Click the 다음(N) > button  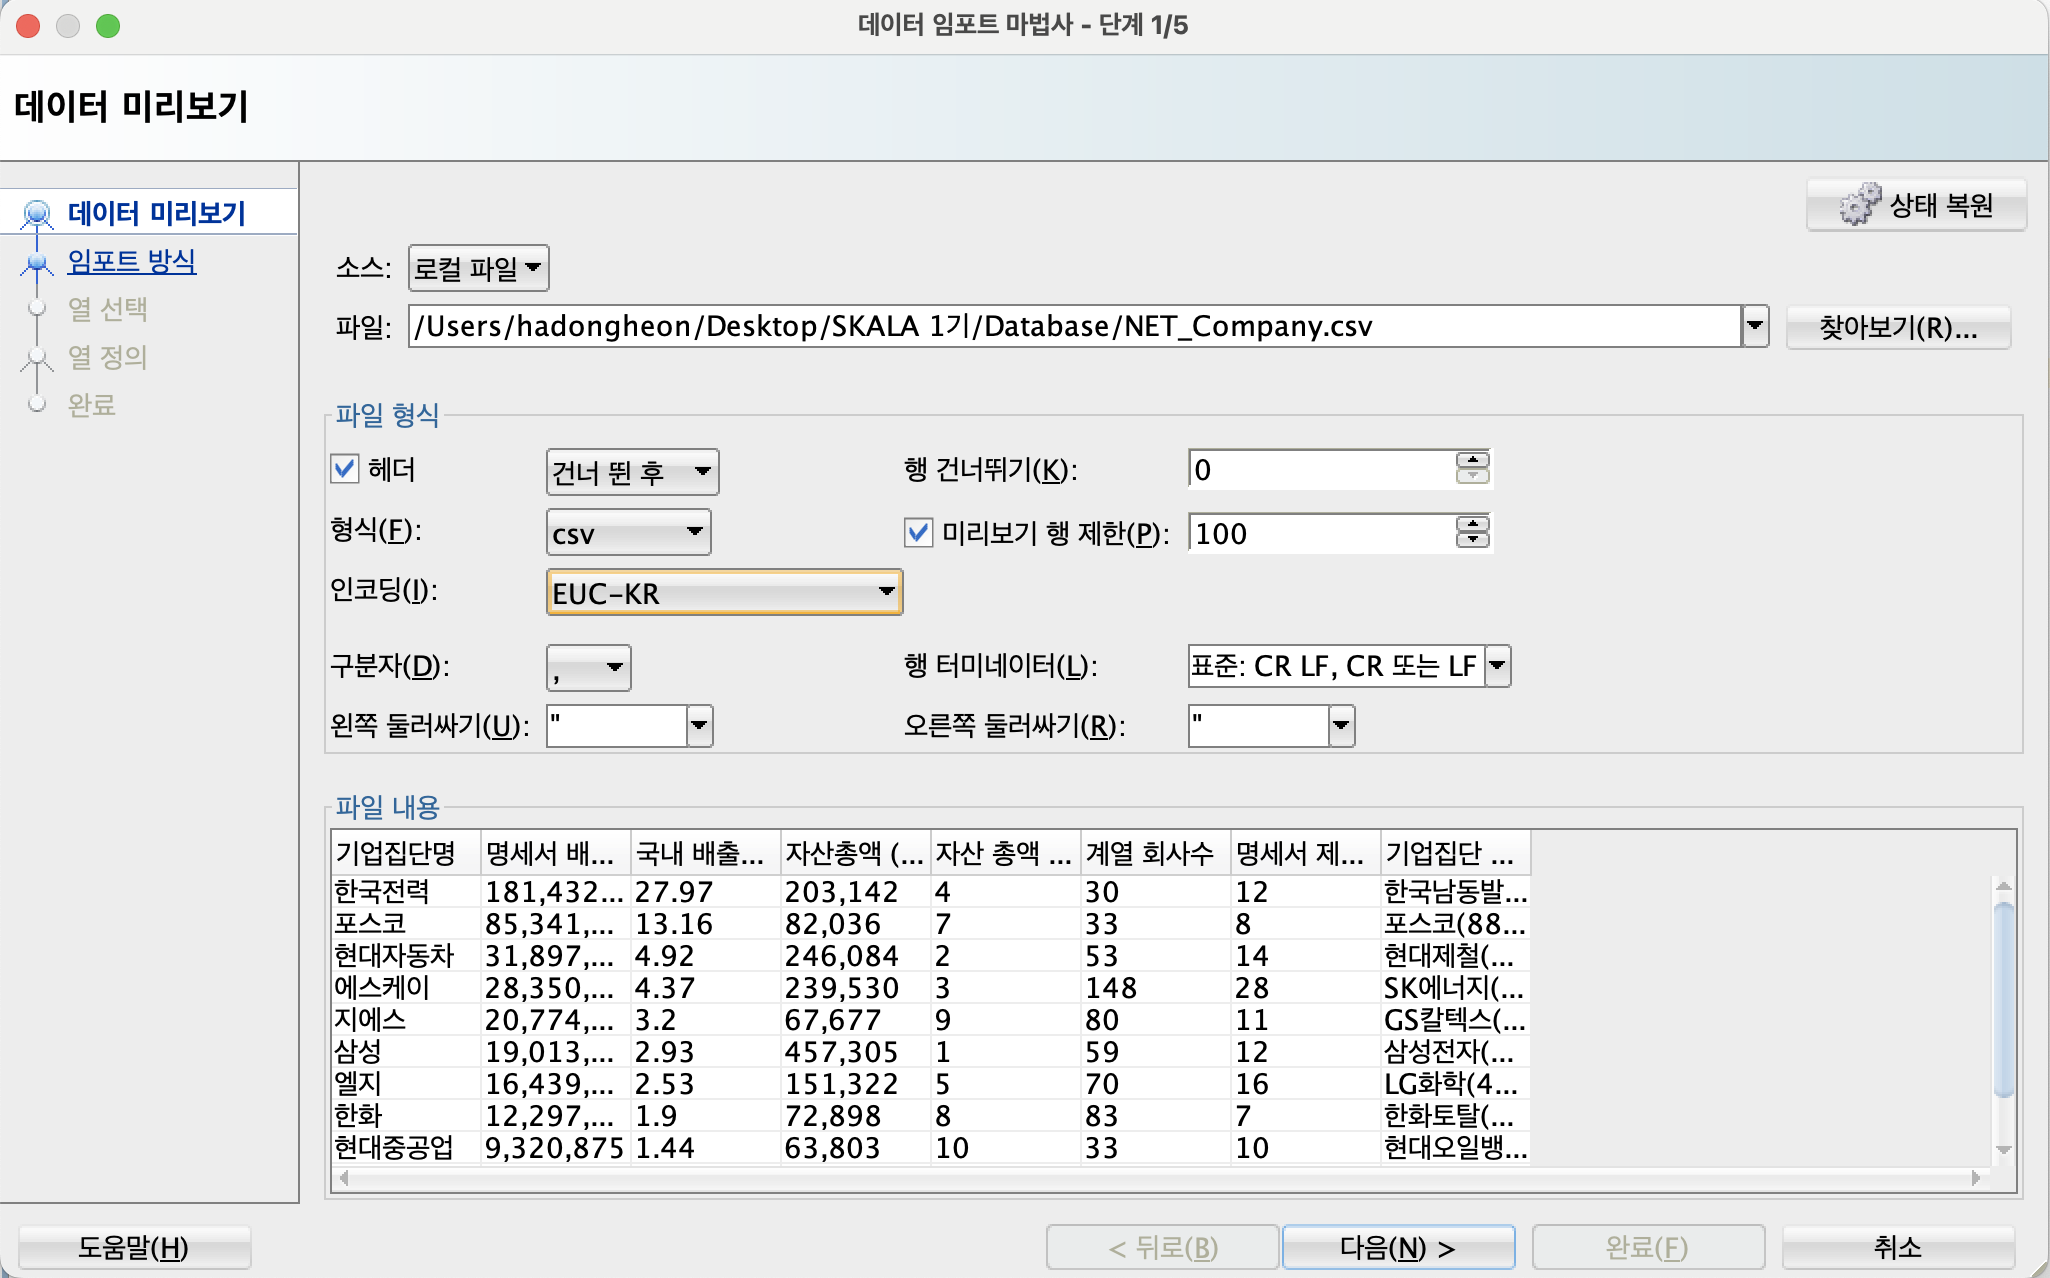(1398, 1247)
